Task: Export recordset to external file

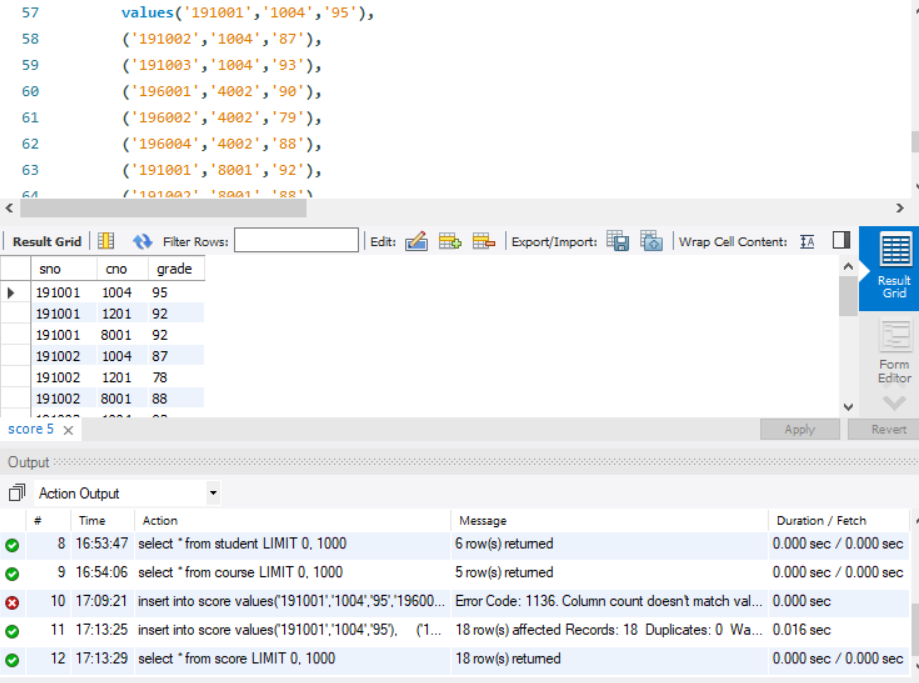Action: pyautogui.click(x=618, y=241)
